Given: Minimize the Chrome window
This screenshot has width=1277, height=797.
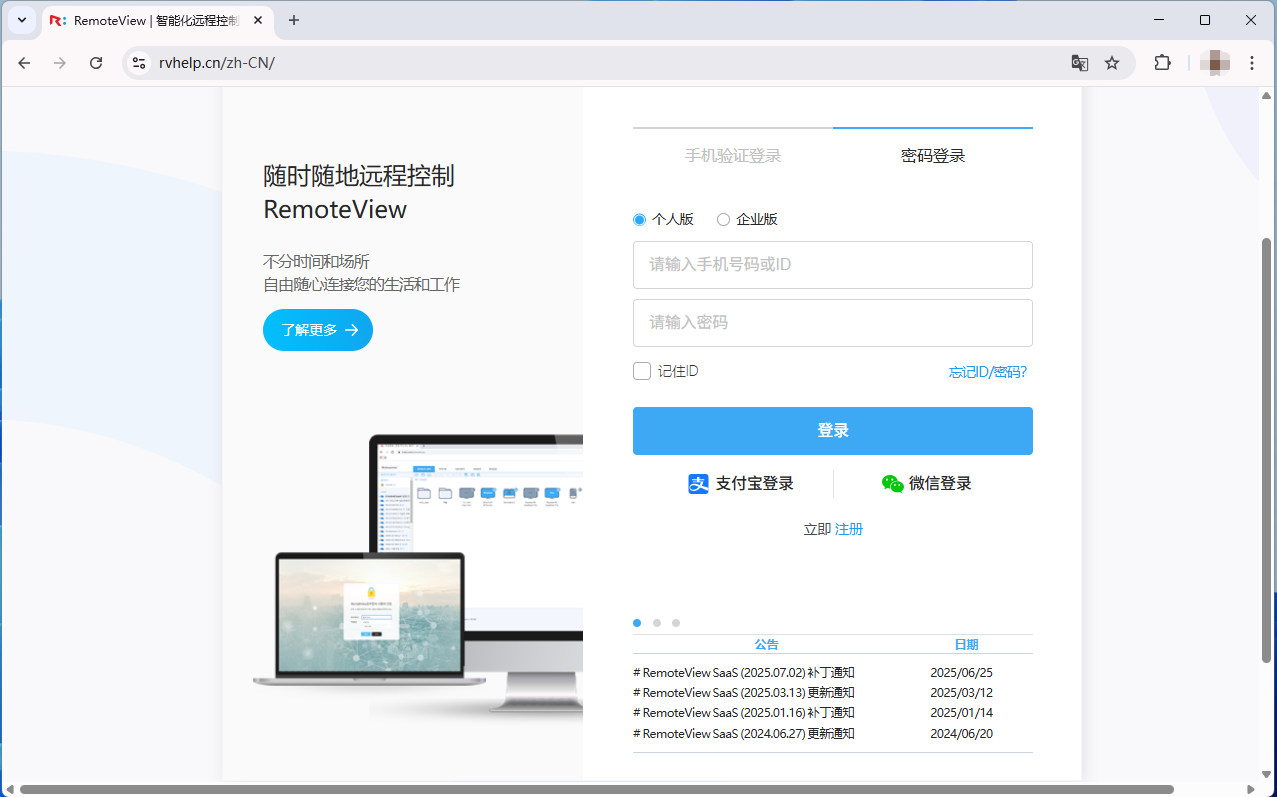Looking at the screenshot, I should [1159, 20].
